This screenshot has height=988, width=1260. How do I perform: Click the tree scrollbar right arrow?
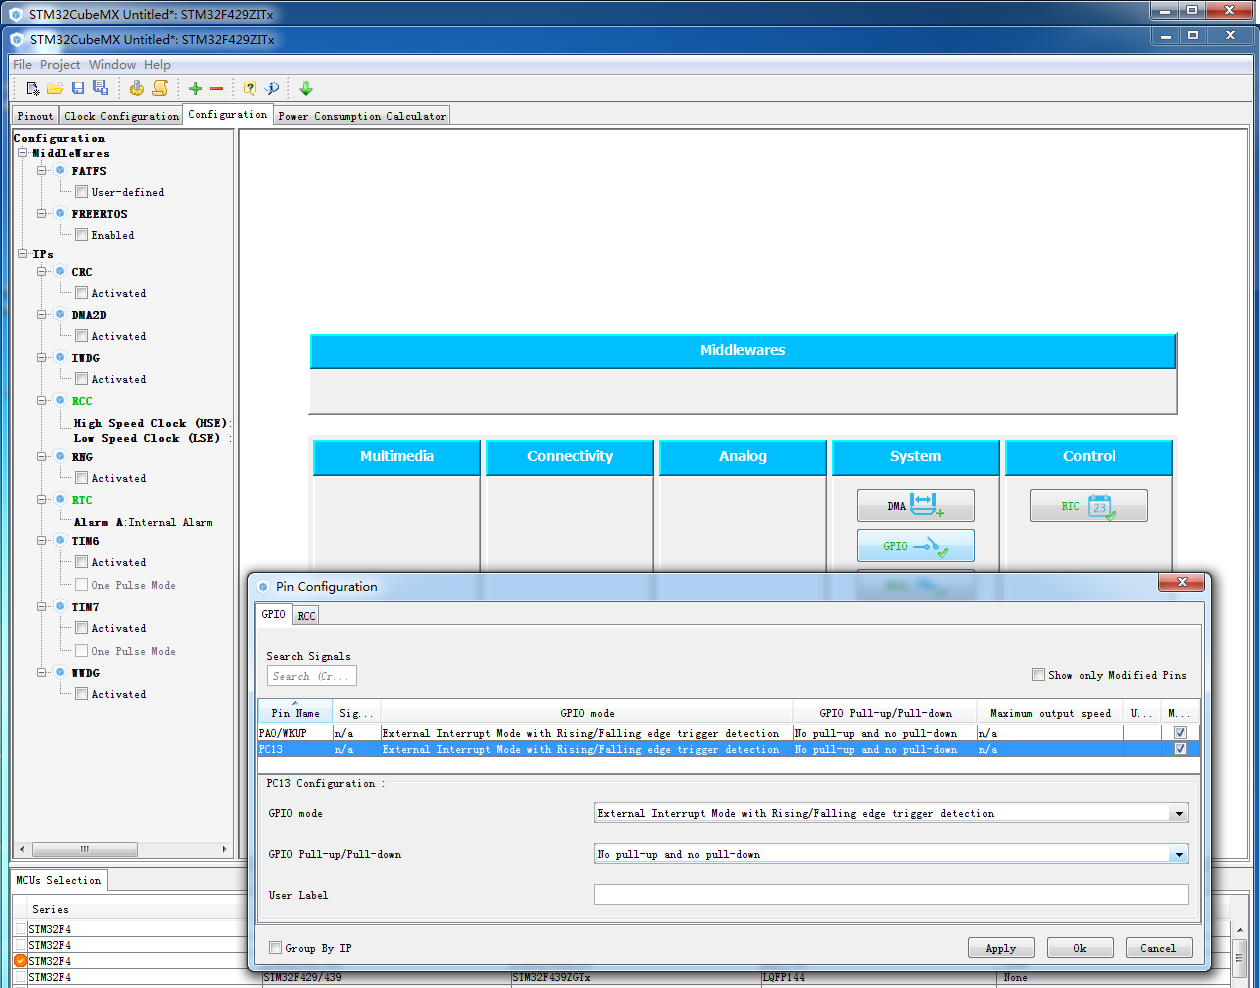(x=225, y=849)
